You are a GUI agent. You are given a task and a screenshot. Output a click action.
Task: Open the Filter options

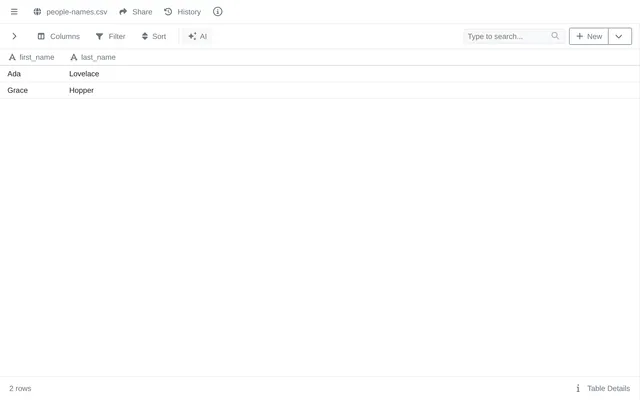click(110, 36)
